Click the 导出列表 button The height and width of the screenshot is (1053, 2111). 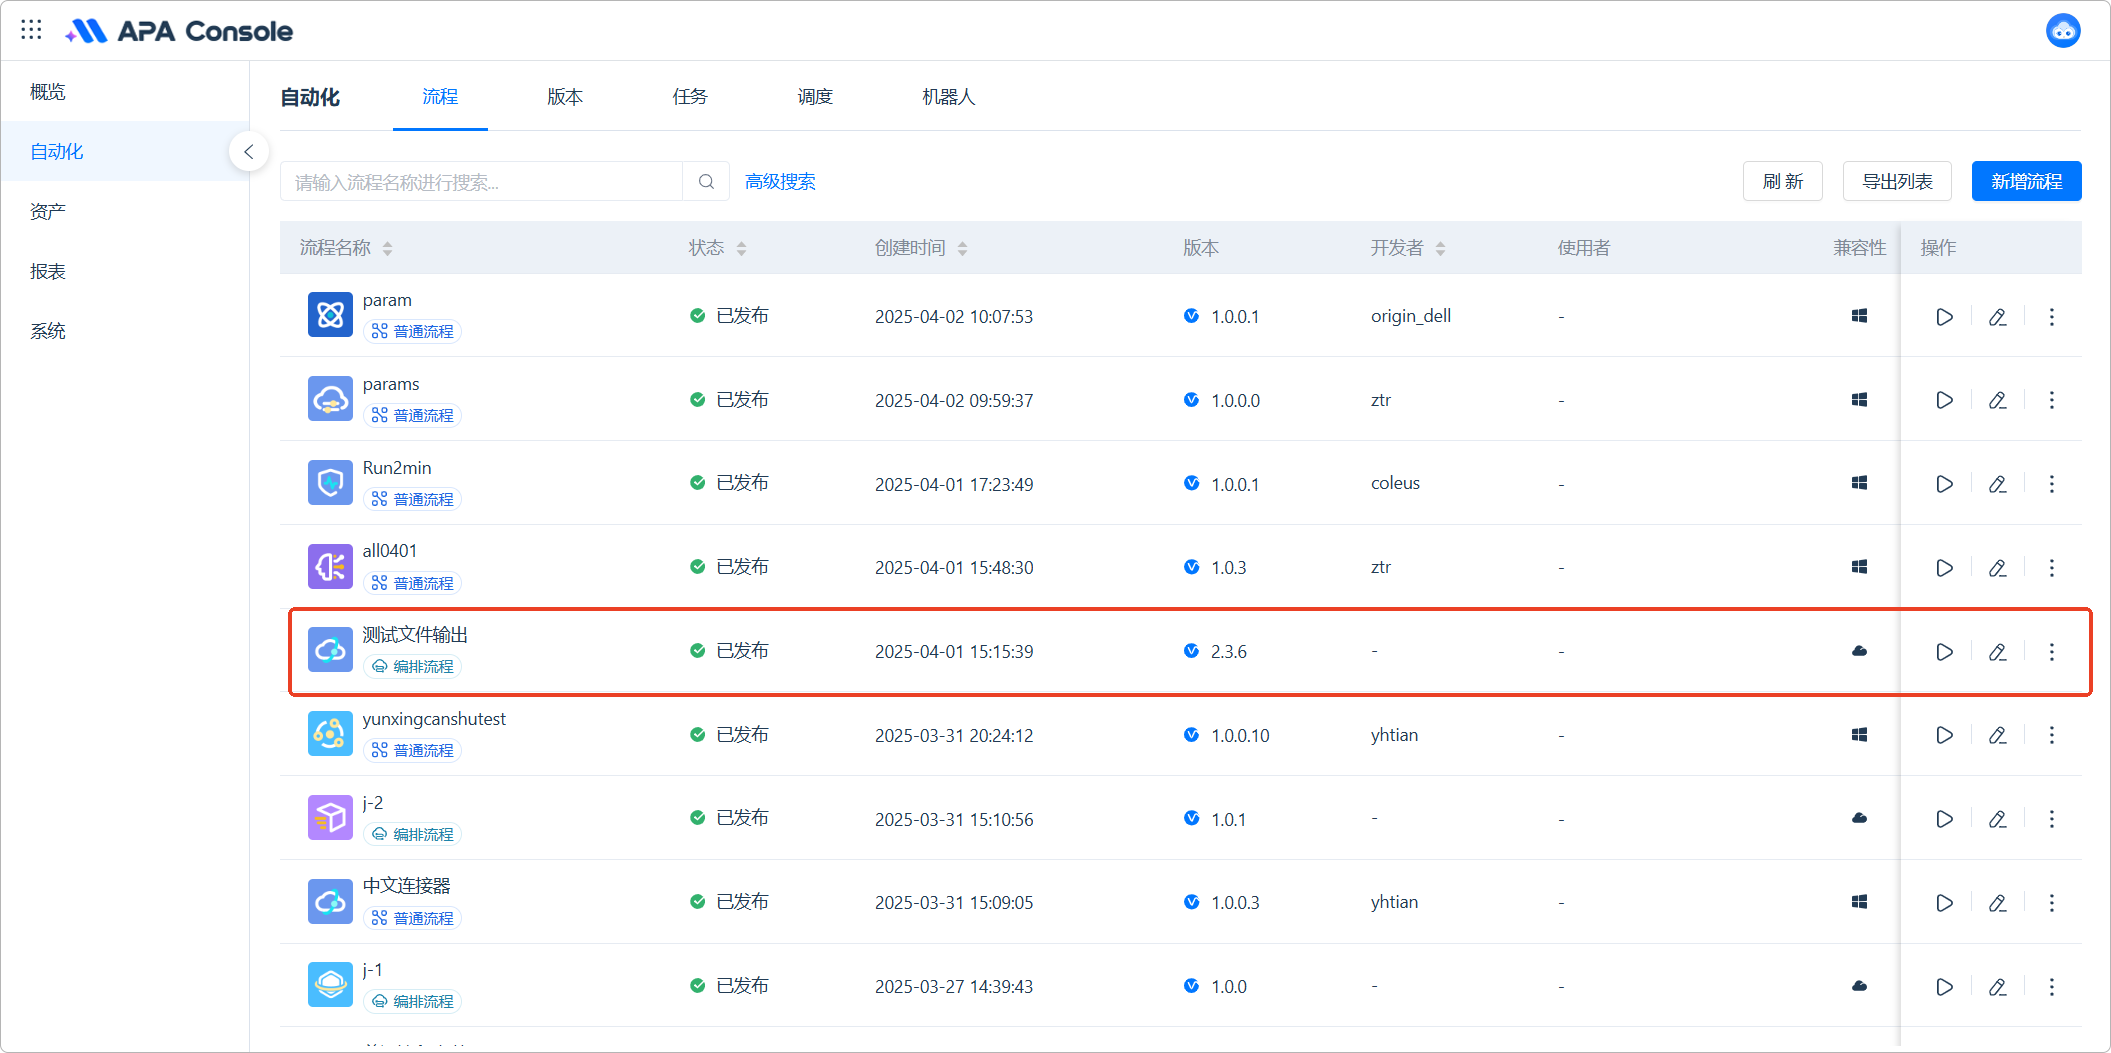point(1897,182)
